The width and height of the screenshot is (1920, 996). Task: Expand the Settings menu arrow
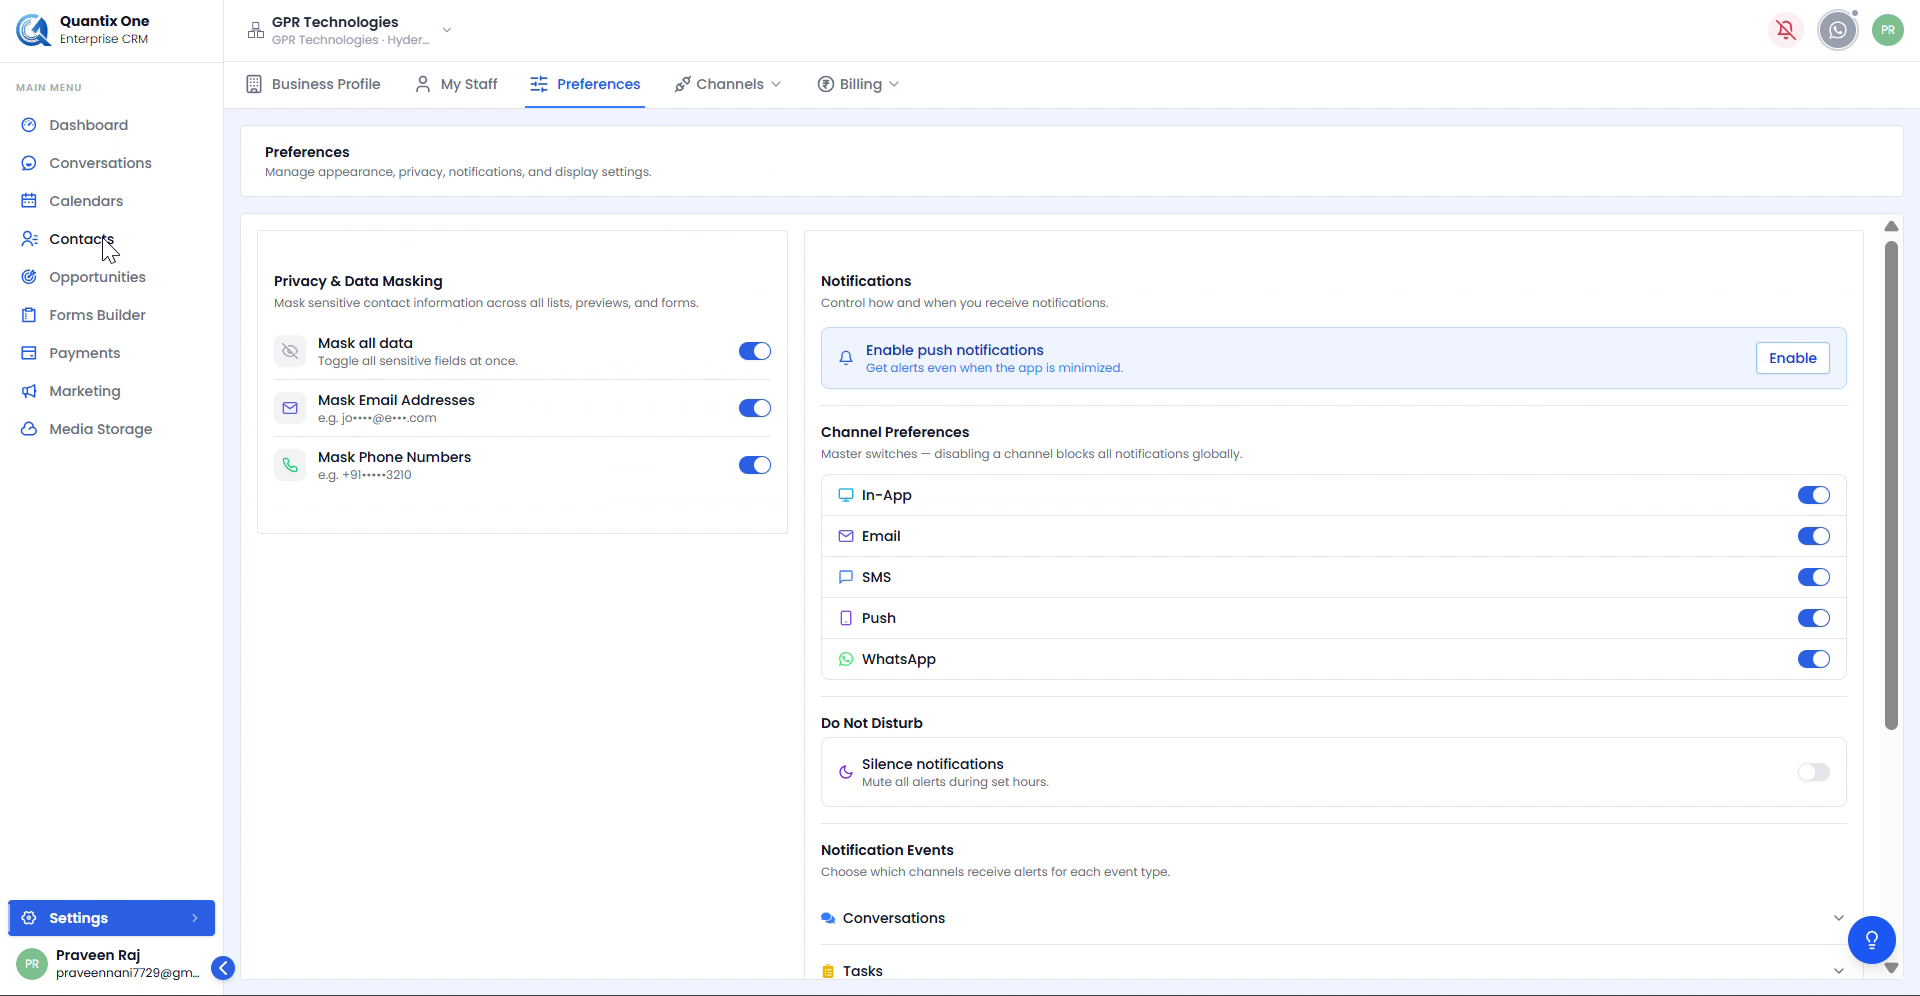click(195, 918)
